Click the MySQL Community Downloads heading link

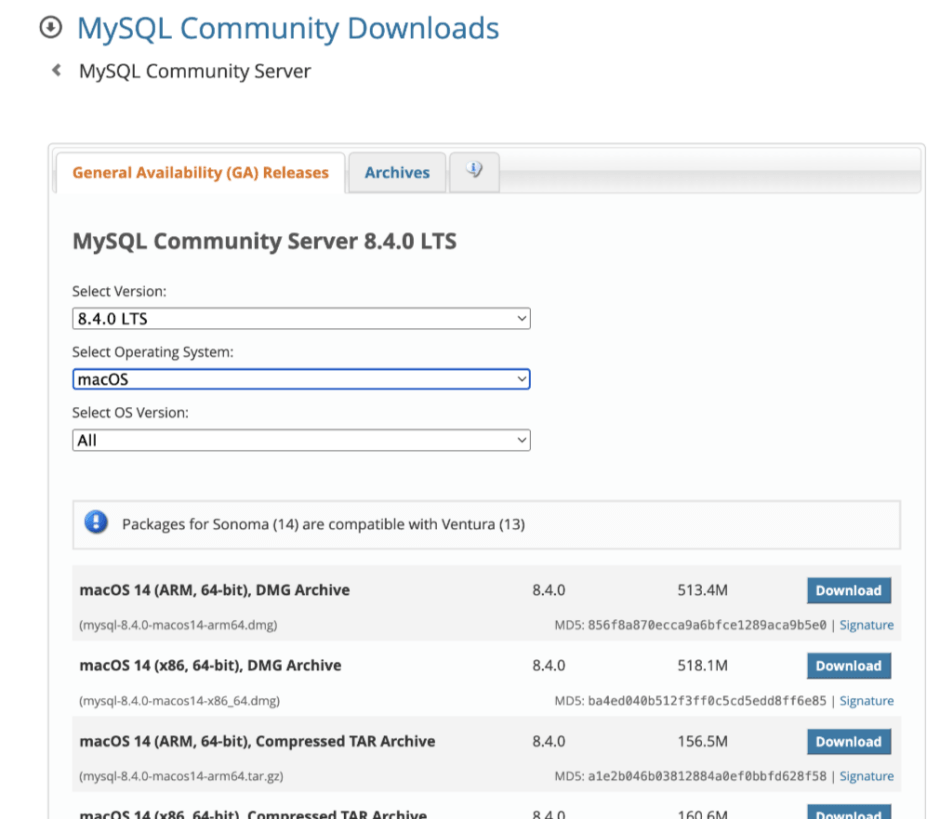coord(288,29)
